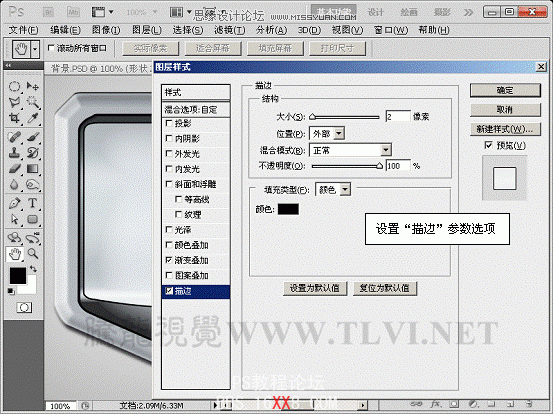The image size is (553, 414).
Task: Enable the 内发光 inner glow effect
Action: [x=169, y=169]
